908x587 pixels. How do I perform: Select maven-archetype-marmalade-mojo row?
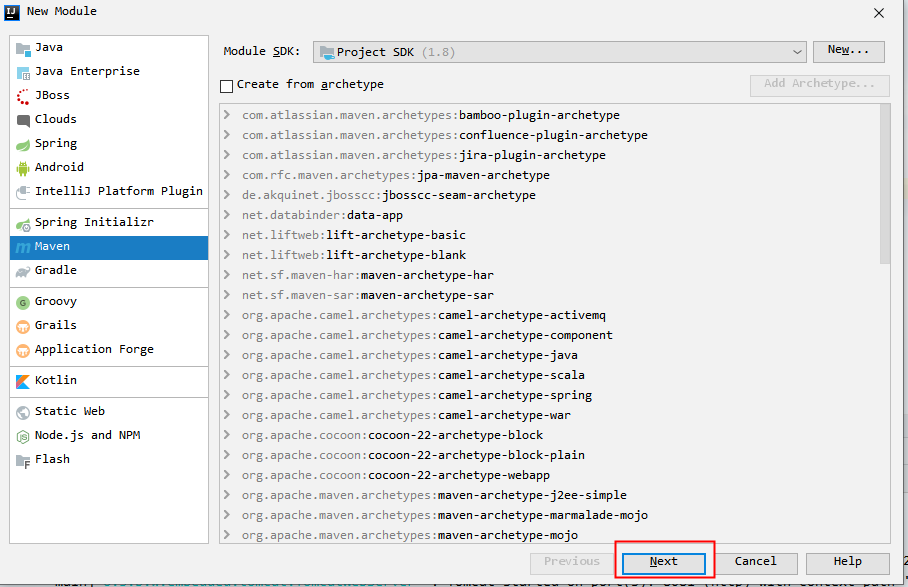(x=550, y=515)
